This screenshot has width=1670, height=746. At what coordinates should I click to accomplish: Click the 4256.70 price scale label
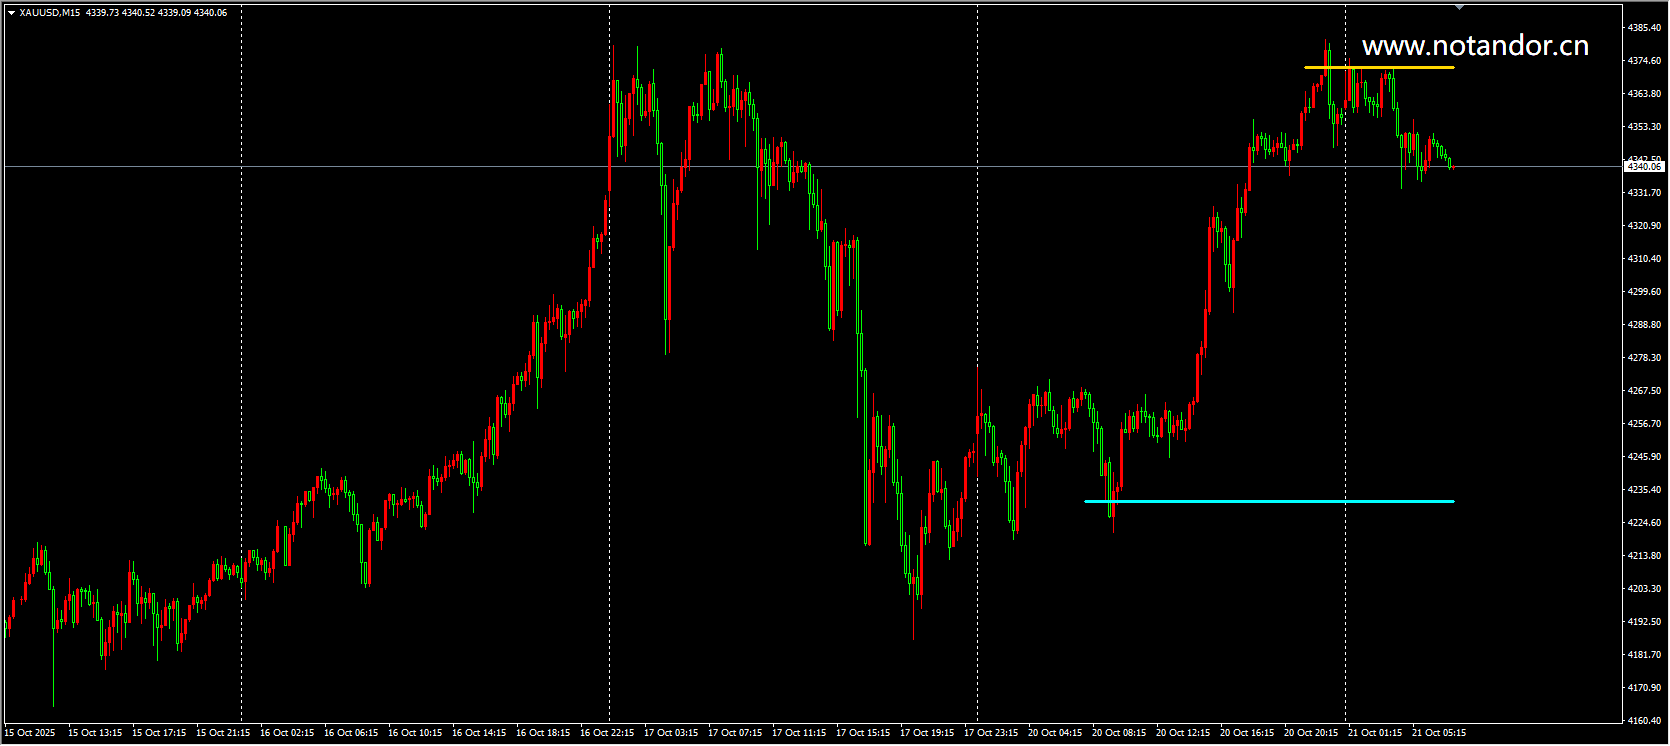pyautogui.click(x=1645, y=424)
